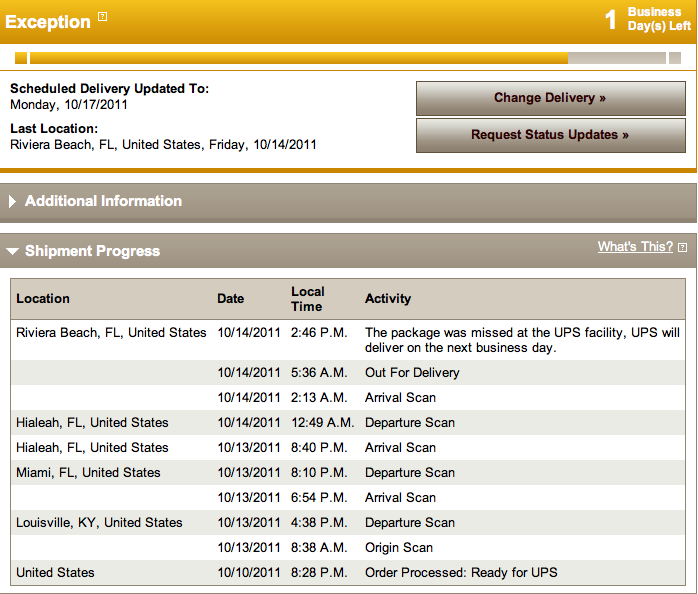Click the Location column header

(x=43, y=299)
